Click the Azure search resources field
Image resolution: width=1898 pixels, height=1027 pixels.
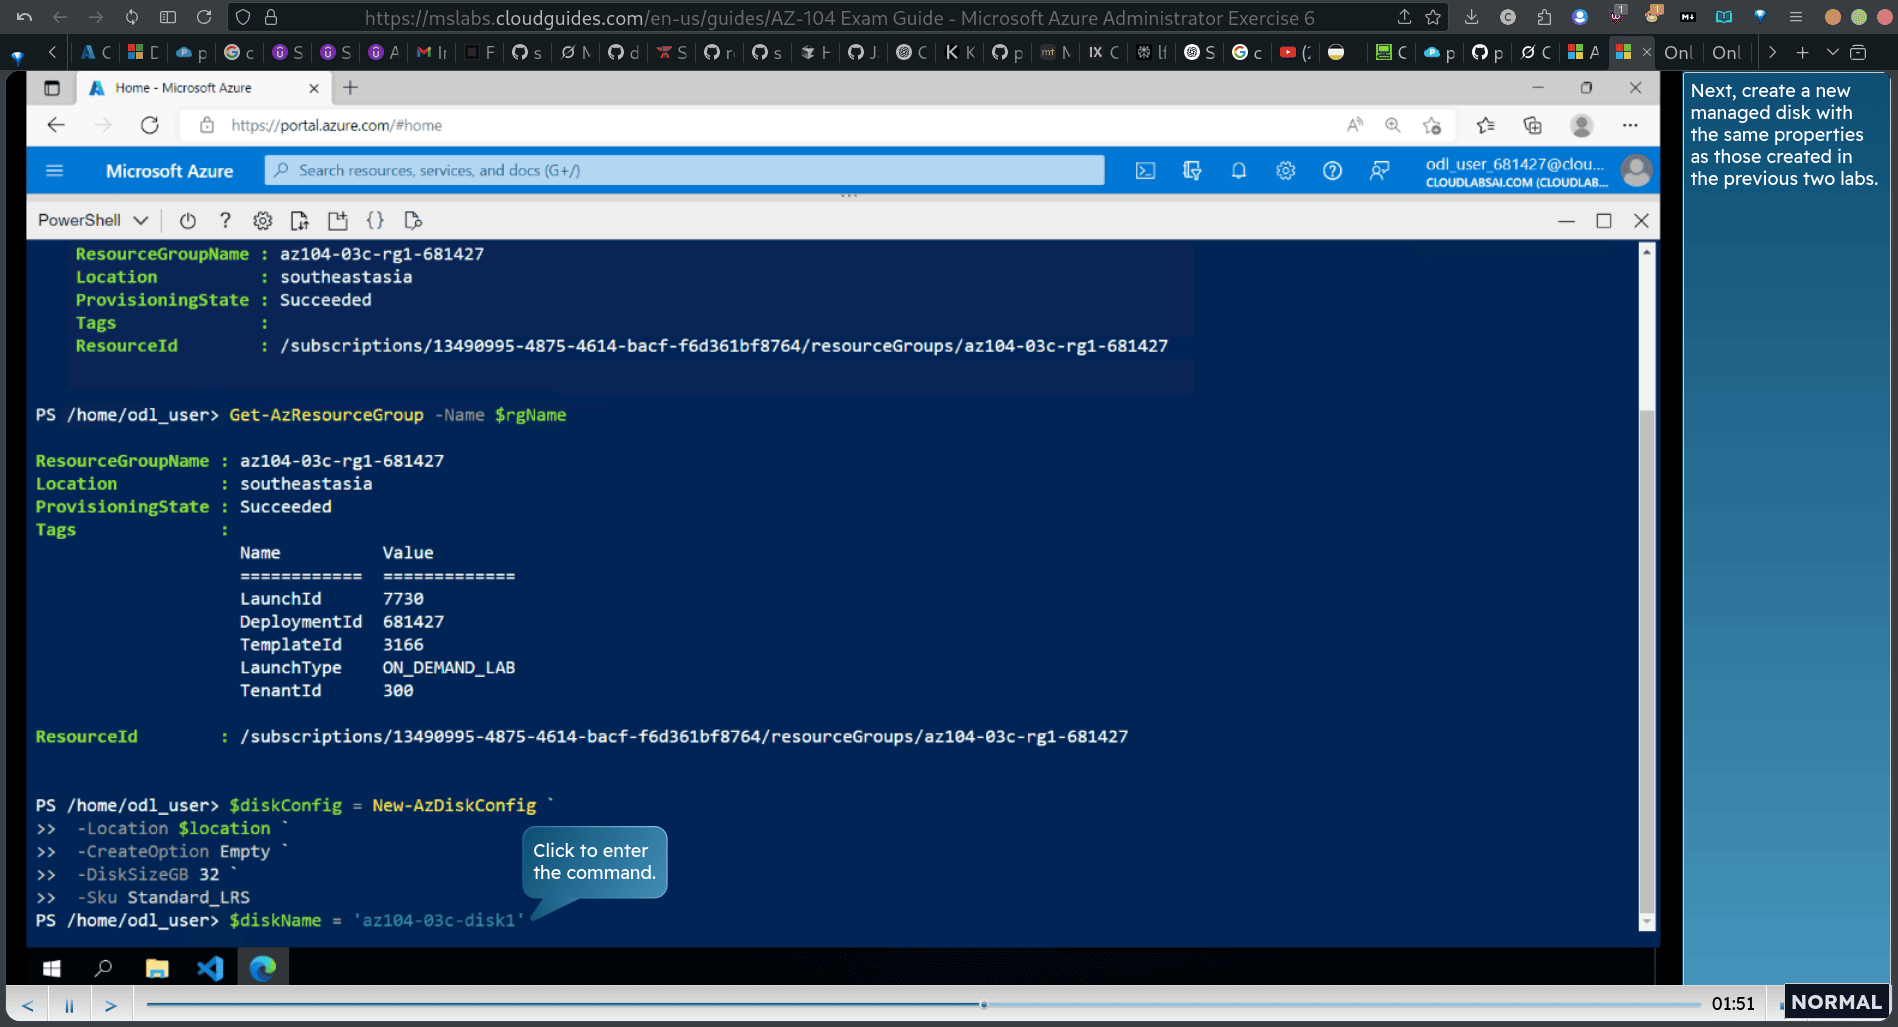coord(684,170)
